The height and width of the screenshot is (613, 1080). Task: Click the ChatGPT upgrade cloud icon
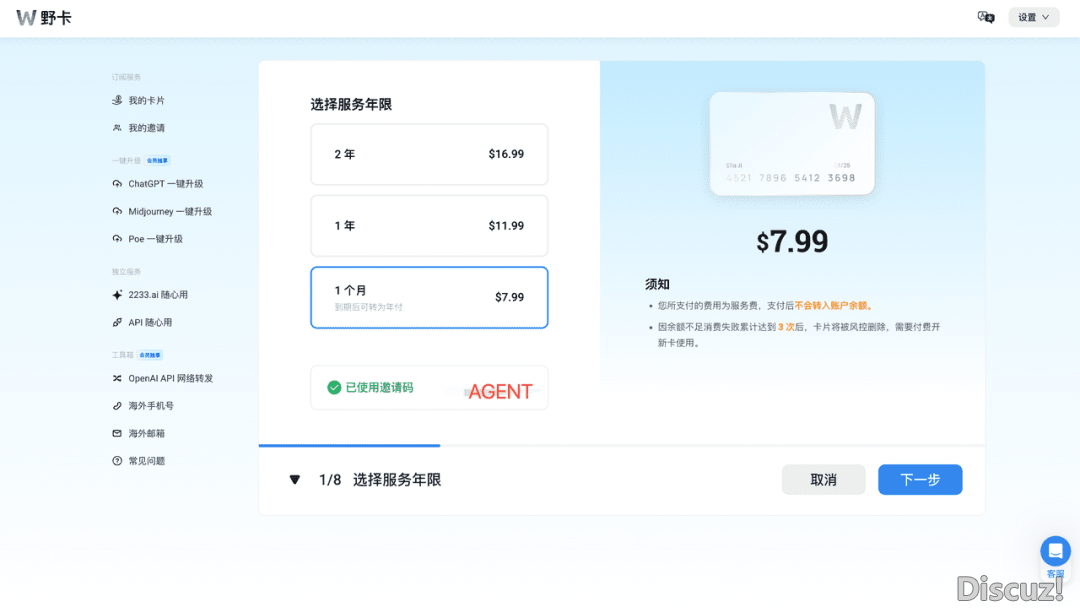(117, 184)
